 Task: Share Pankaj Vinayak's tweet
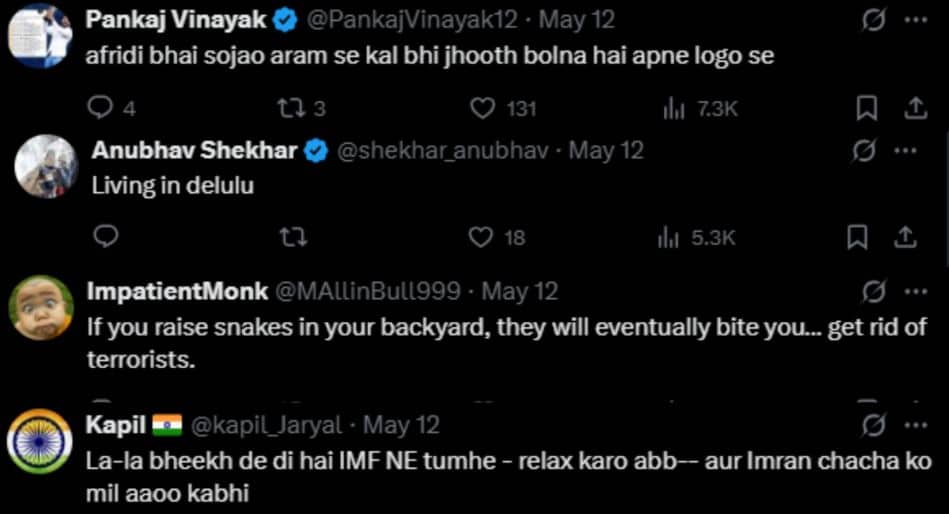(x=915, y=108)
